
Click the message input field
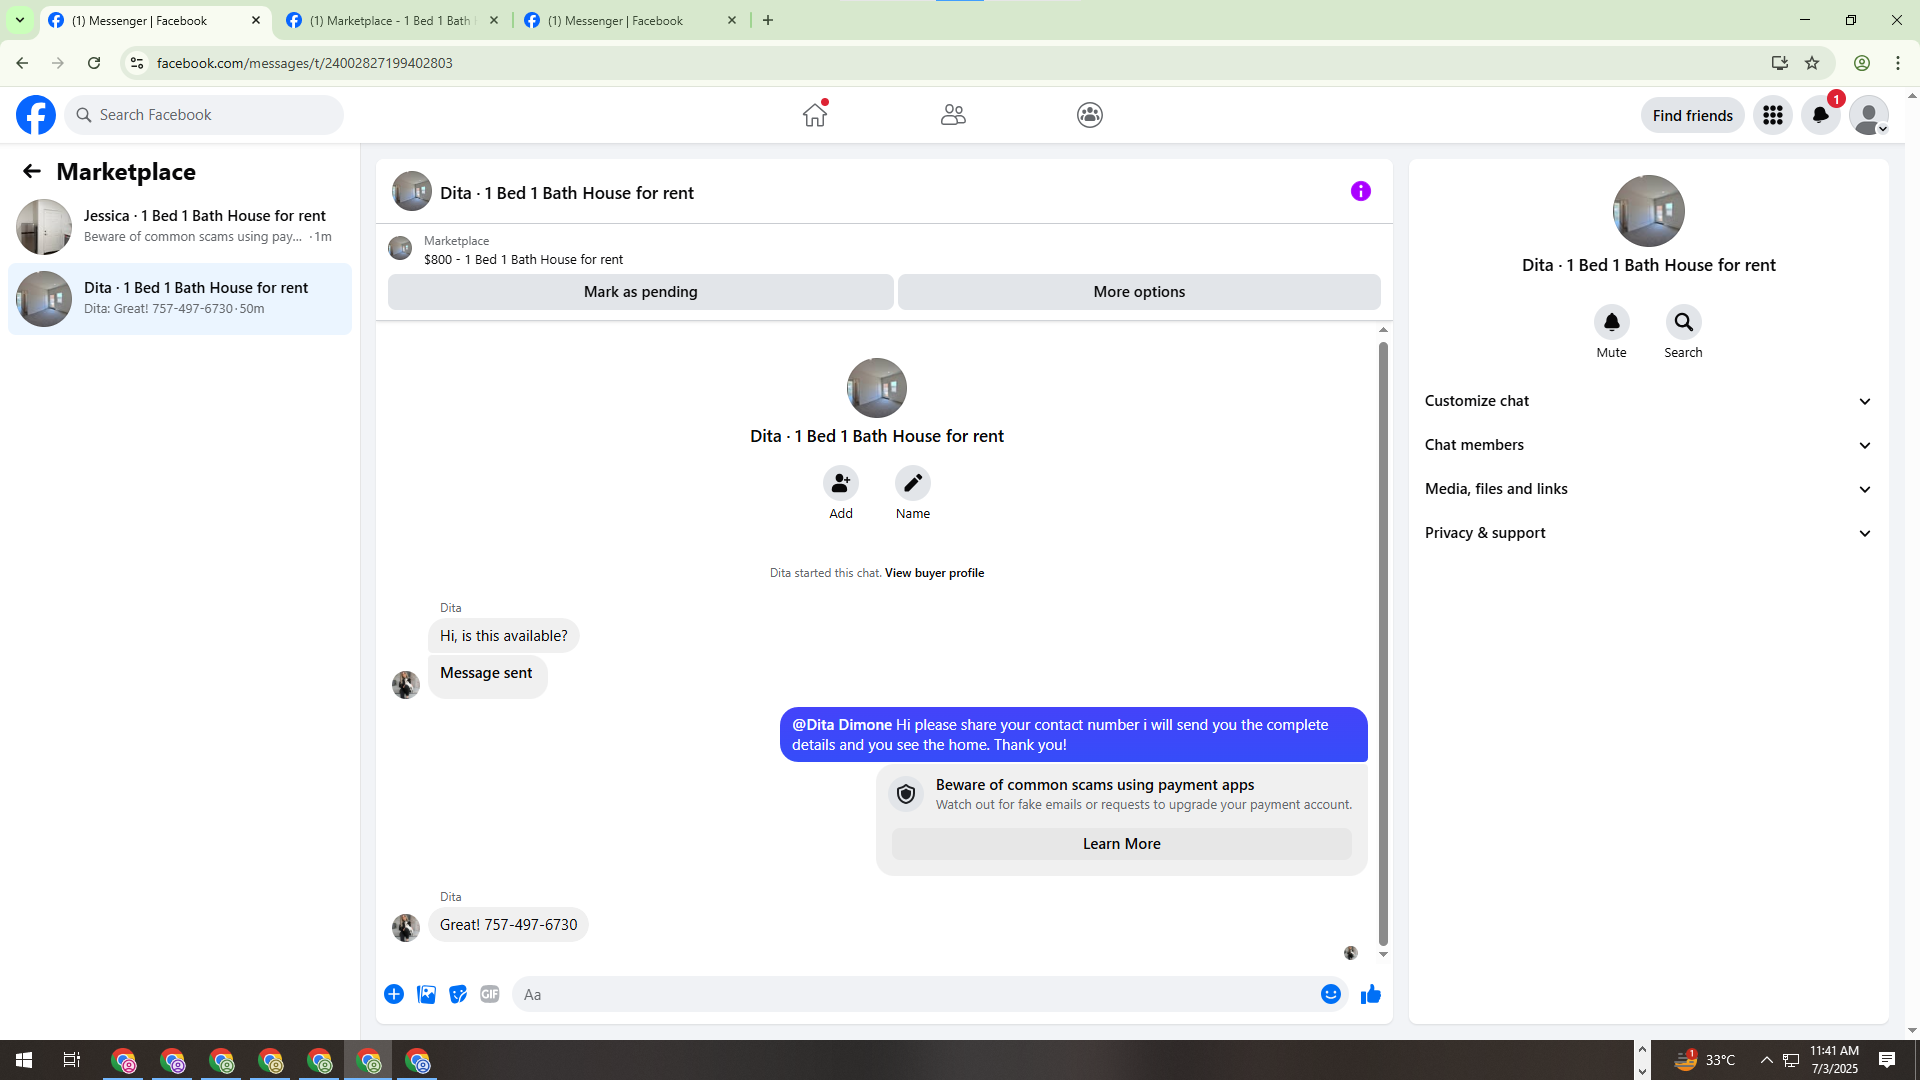coord(915,994)
